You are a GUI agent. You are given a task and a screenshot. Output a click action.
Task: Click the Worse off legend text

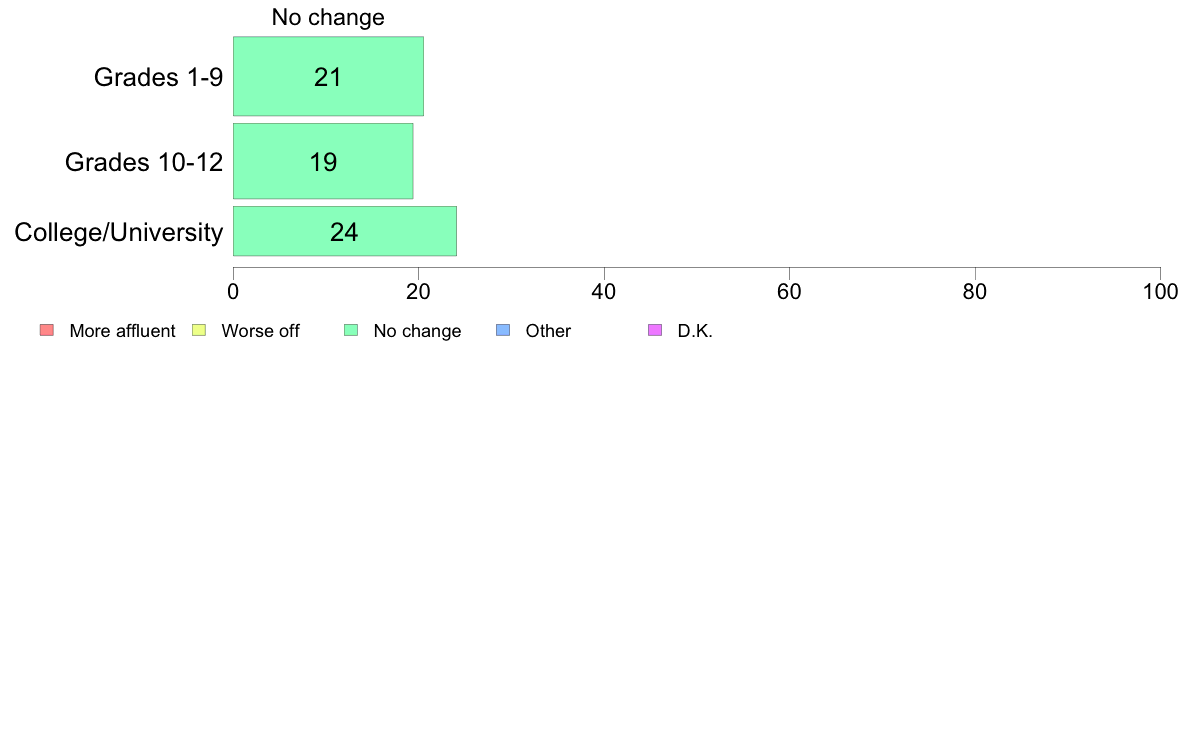[x=261, y=331]
